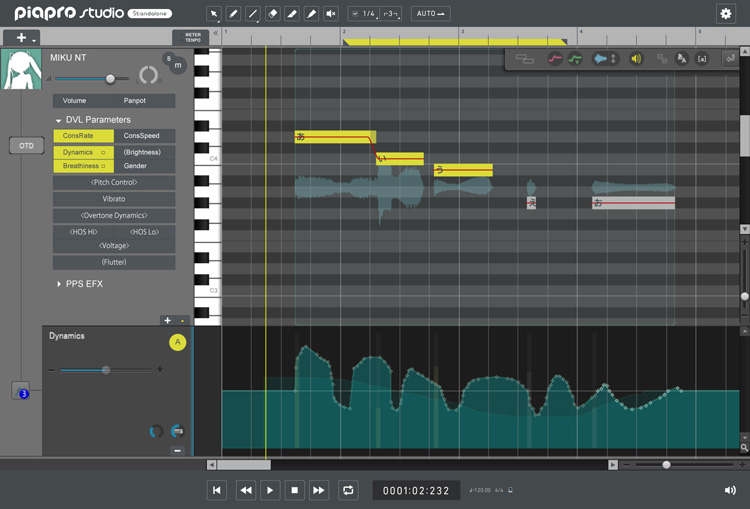
Task: Toggle the pink pitch curve display
Action: coord(555,59)
